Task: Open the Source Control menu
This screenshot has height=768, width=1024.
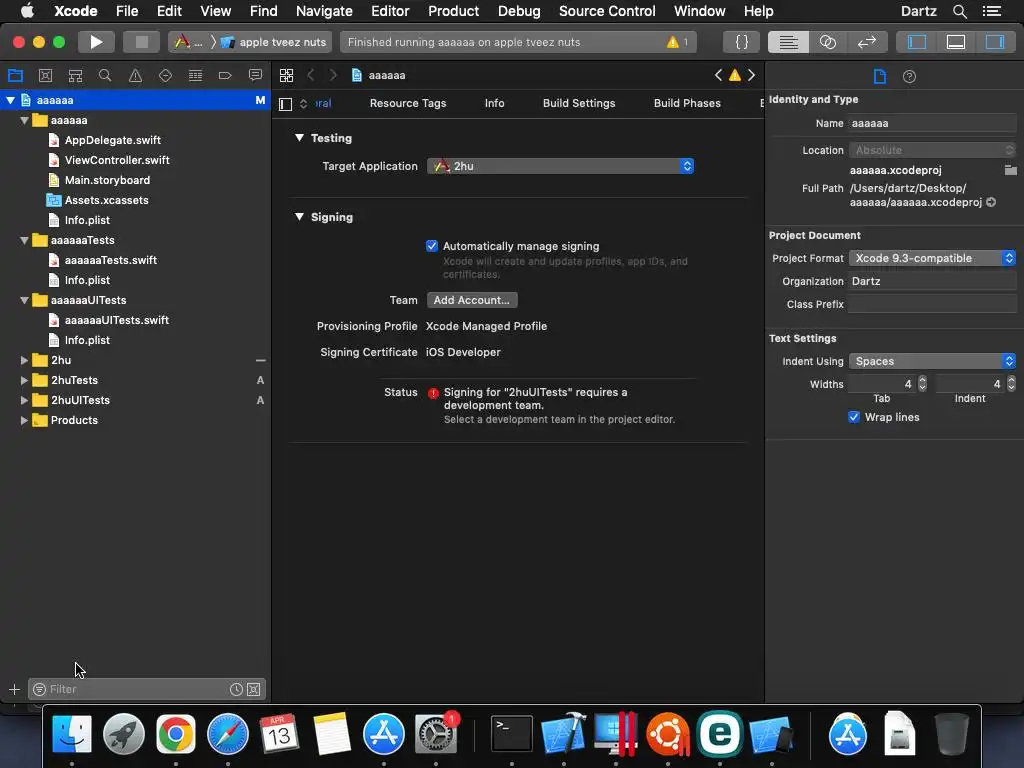Action: 607,11
